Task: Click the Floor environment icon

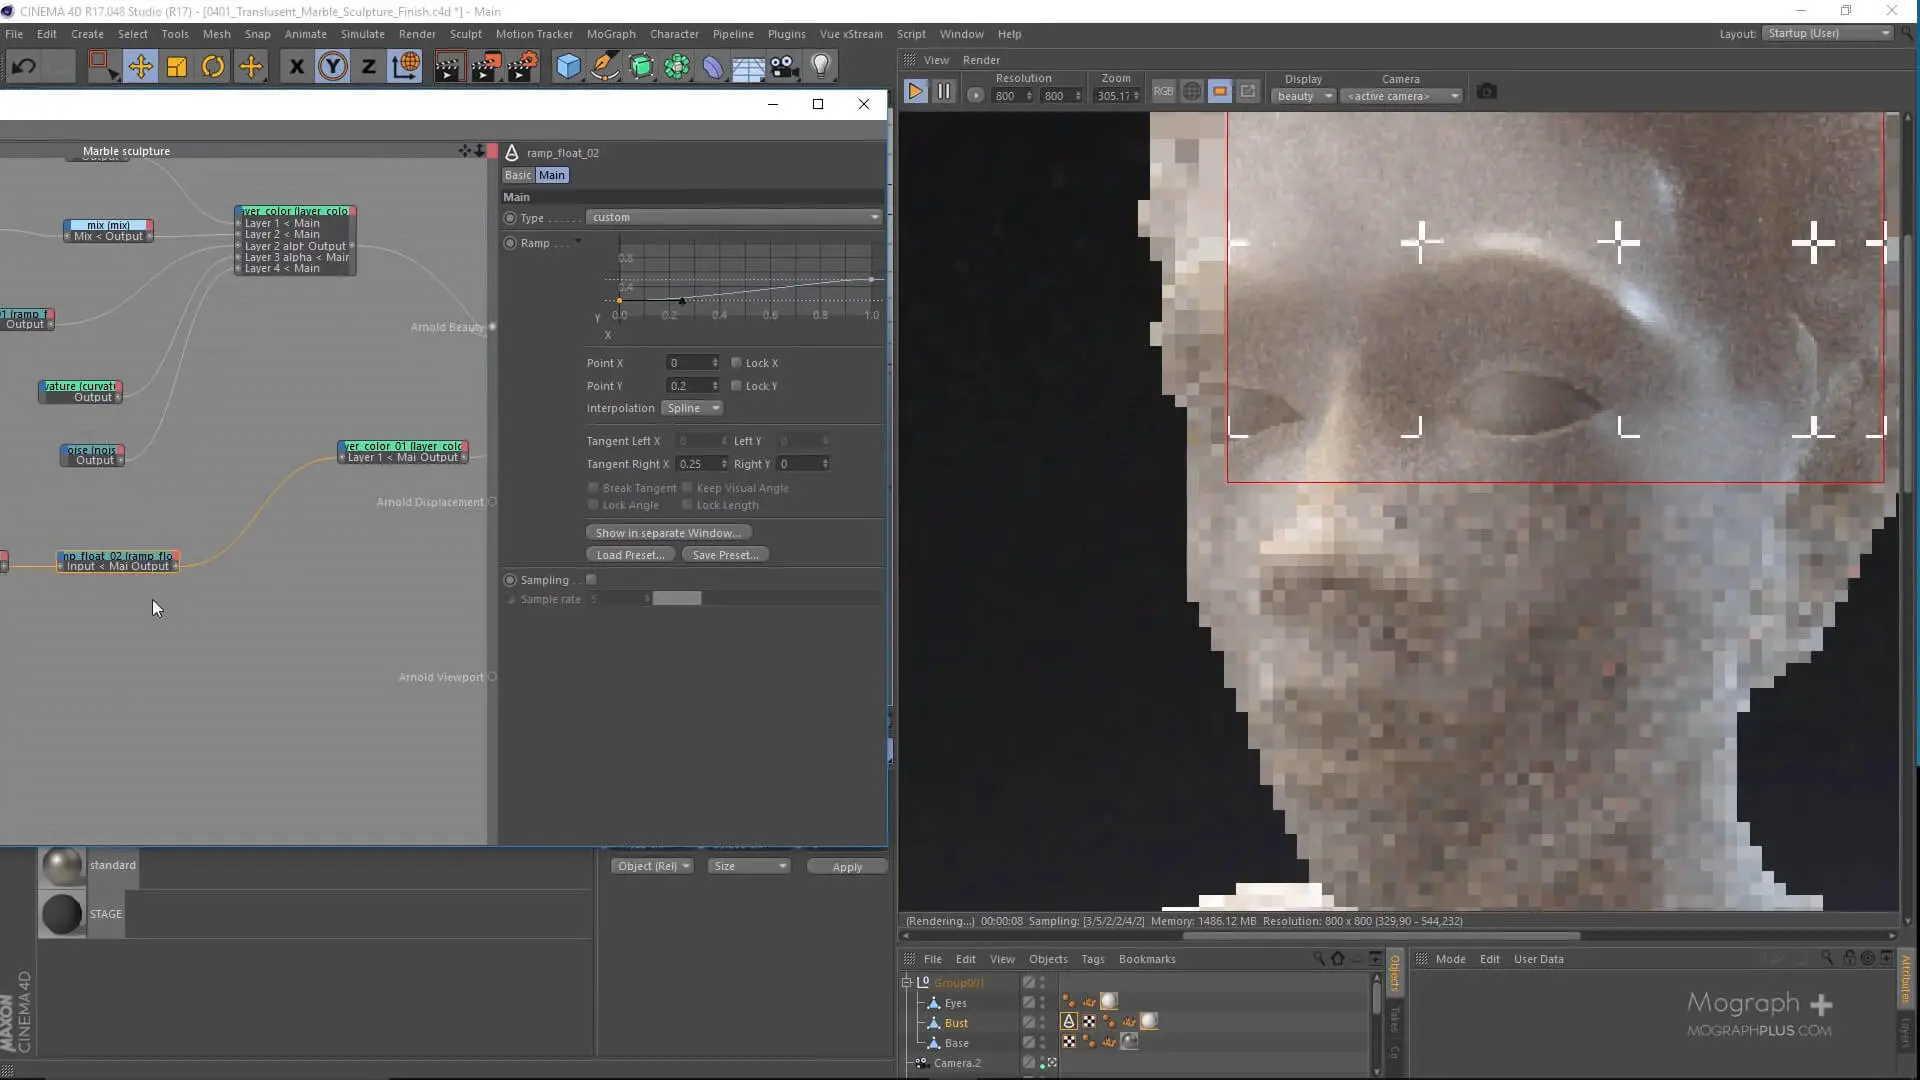Action: [x=749, y=67]
